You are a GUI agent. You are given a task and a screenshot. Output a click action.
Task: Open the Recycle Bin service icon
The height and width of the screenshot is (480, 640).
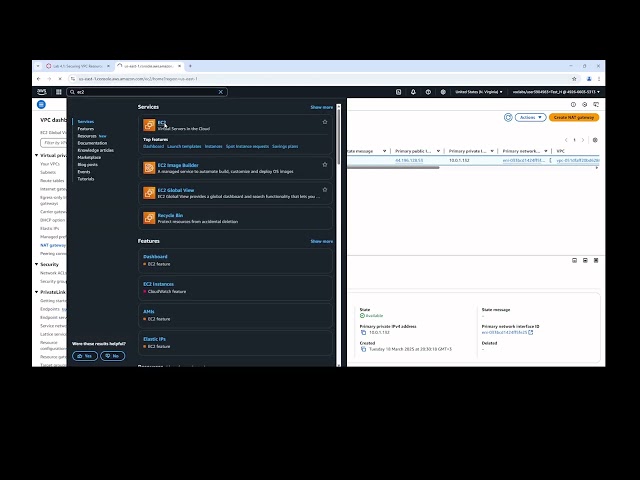pyautogui.click(x=149, y=218)
